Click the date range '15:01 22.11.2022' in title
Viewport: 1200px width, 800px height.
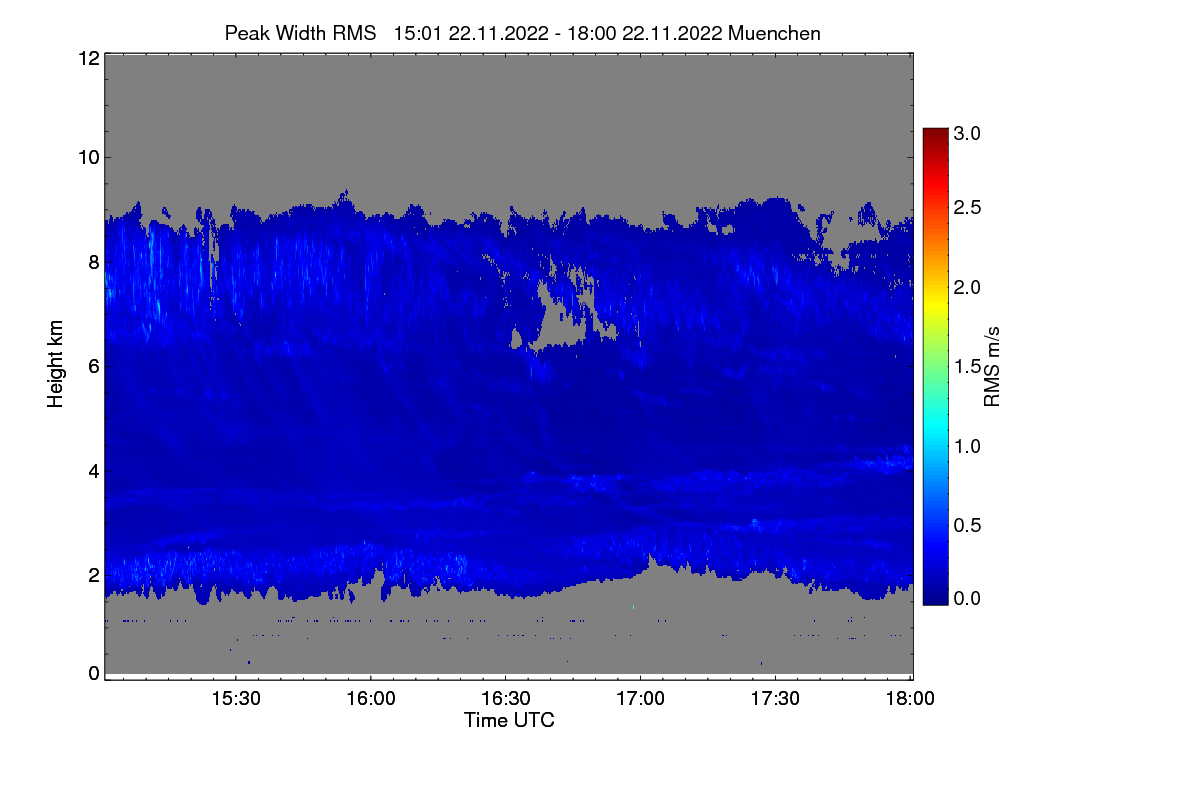pyautogui.click(x=471, y=33)
